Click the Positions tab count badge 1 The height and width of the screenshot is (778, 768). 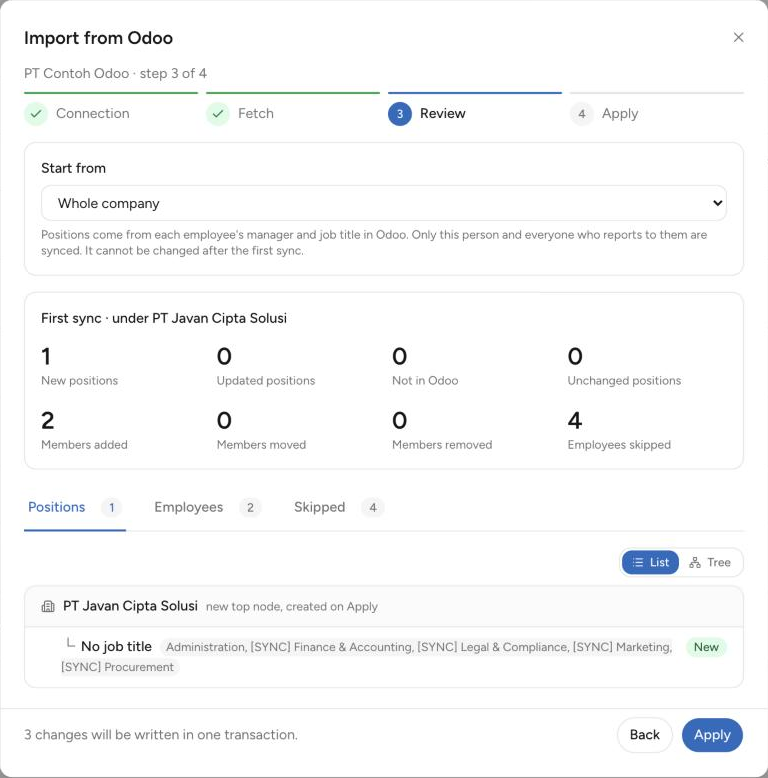point(112,507)
